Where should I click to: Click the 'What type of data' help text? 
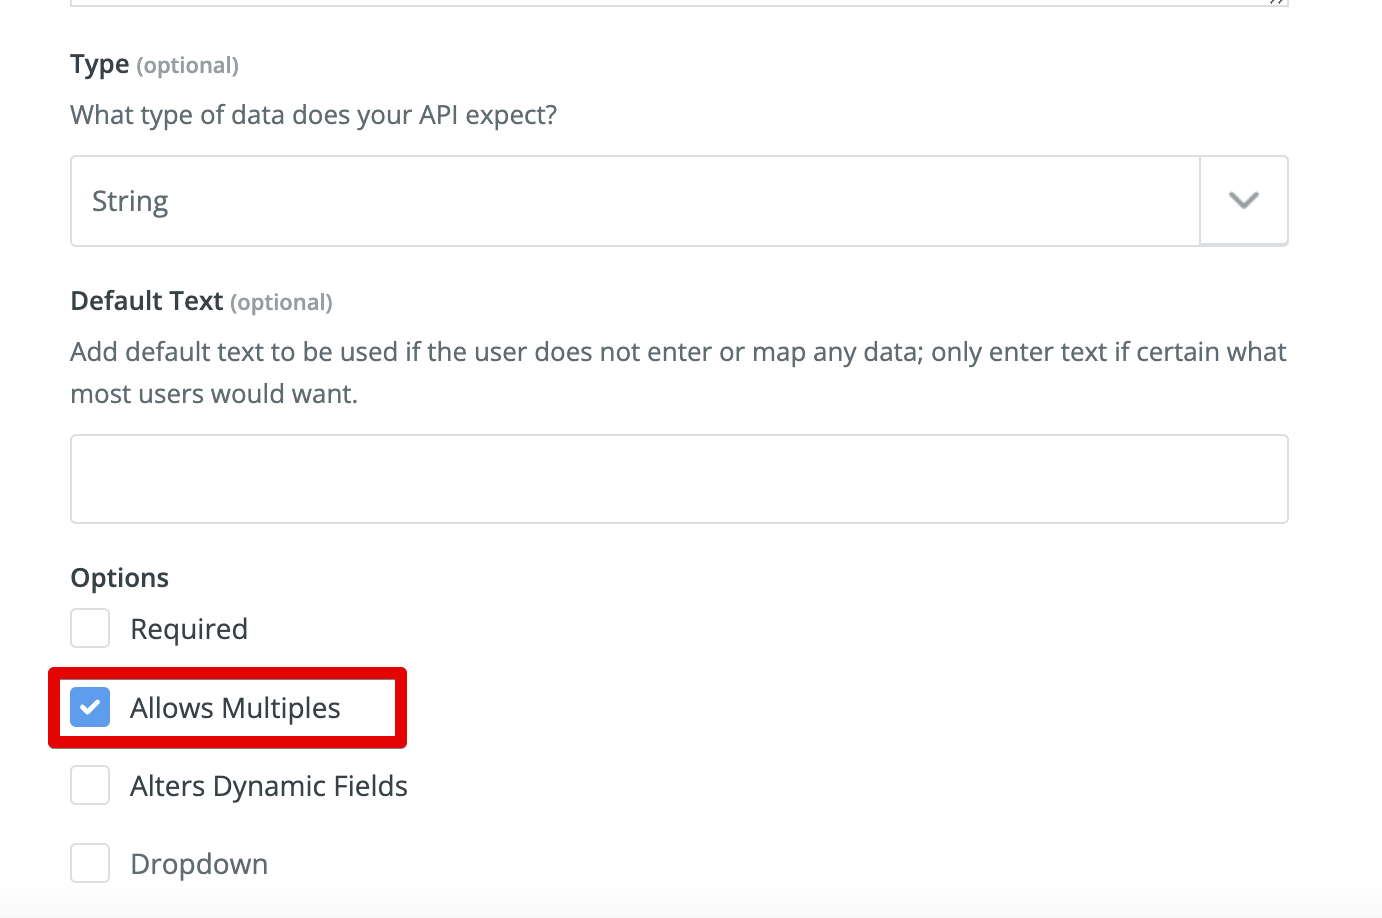[x=314, y=115]
